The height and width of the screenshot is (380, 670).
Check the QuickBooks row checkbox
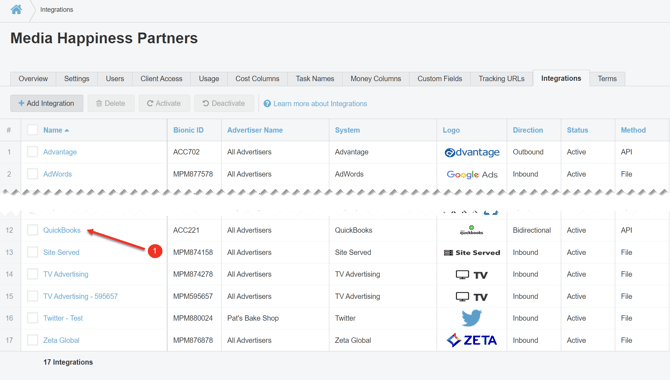coord(32,230)
